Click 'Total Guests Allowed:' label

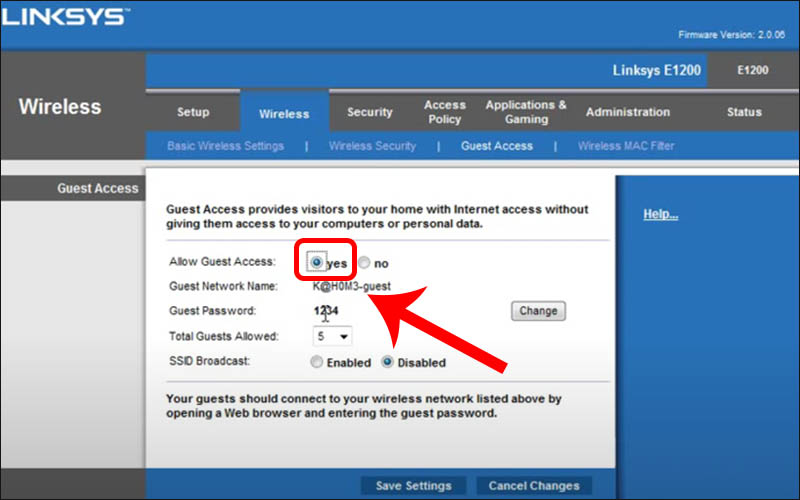223,336
